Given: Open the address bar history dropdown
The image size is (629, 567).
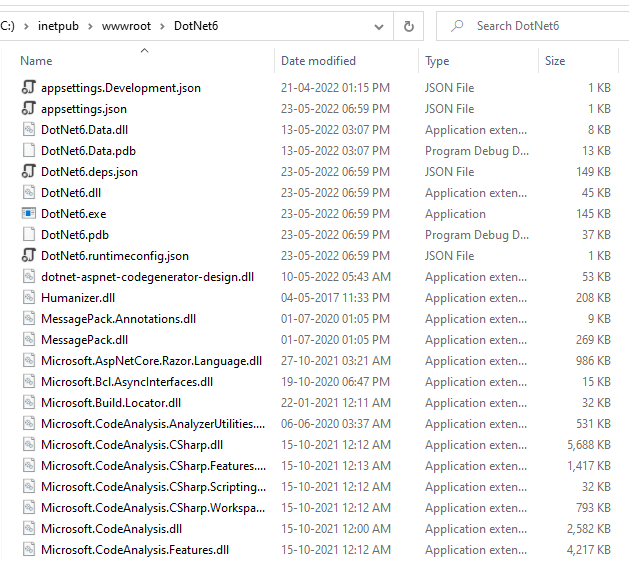Looking at the screenshot, I should (379, 27).
